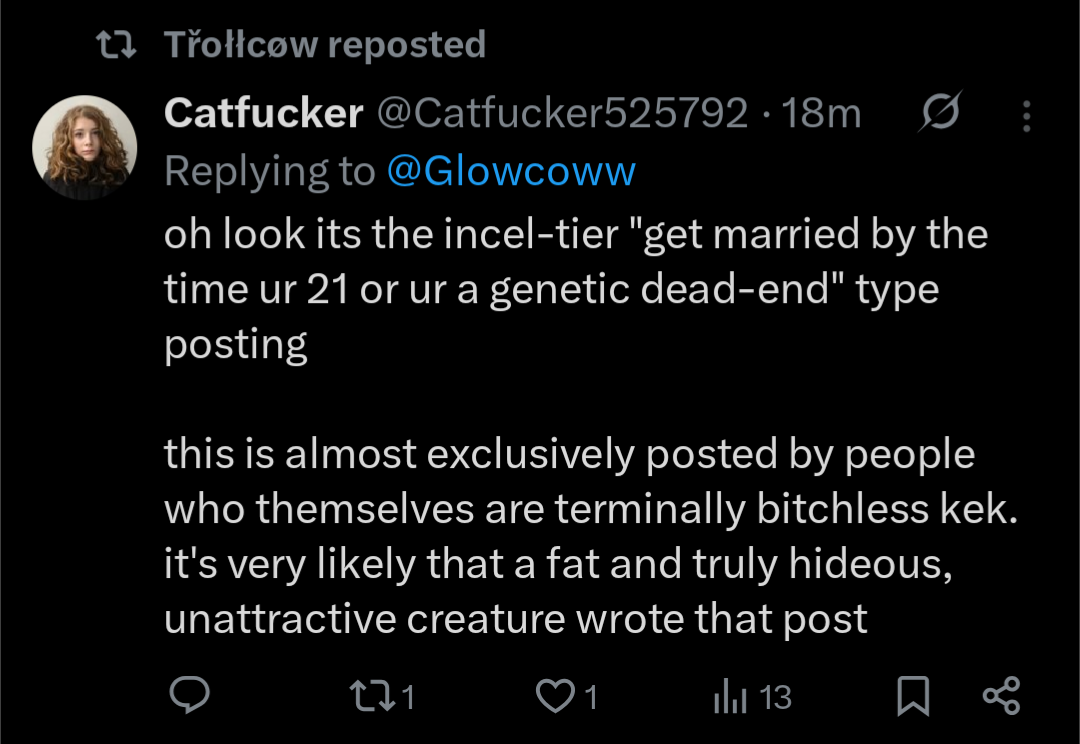Click the @Catfucker525792 handle
Image resolution: width=1080 pixels, height=744 pixels.
click(x=562, y=114)
